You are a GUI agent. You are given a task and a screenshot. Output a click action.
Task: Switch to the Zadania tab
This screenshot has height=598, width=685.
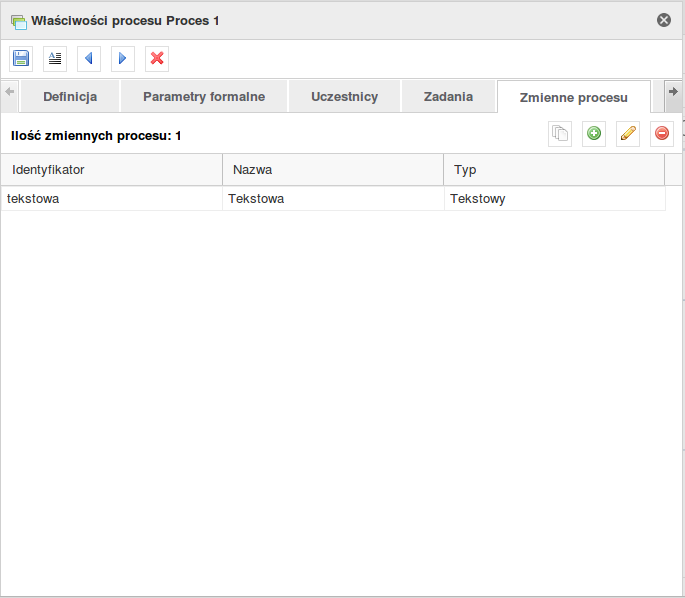448,97
